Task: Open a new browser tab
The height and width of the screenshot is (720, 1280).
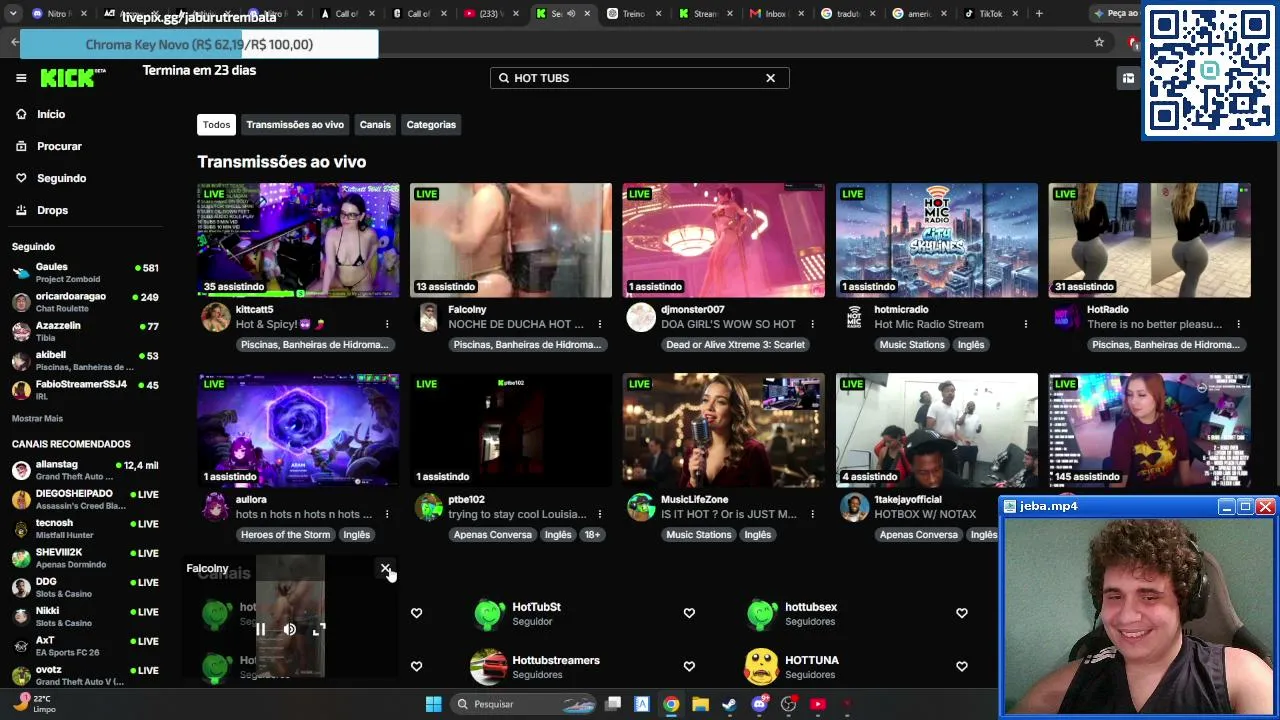Action: tap(1039, 13)
